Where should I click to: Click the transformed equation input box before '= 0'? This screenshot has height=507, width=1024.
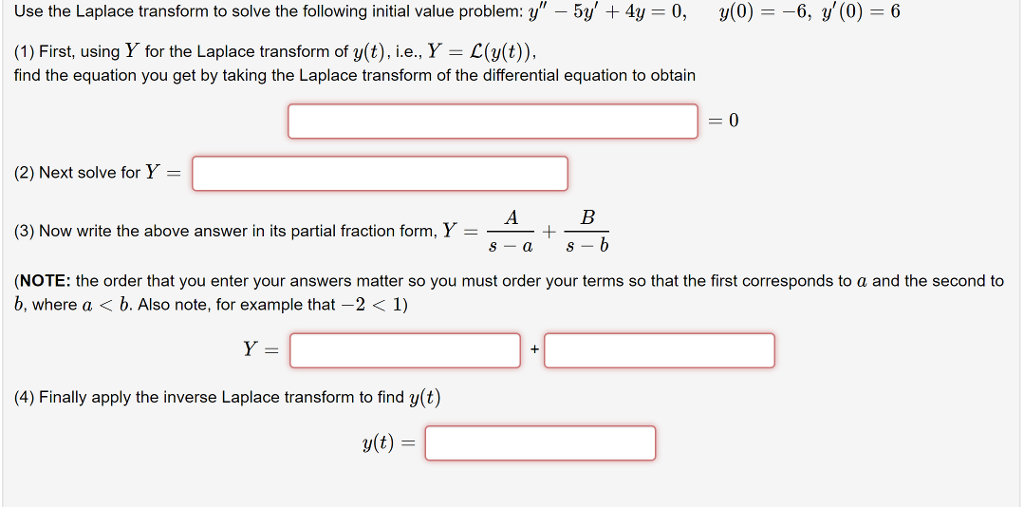pyautogui.click(x=493, y=121)
